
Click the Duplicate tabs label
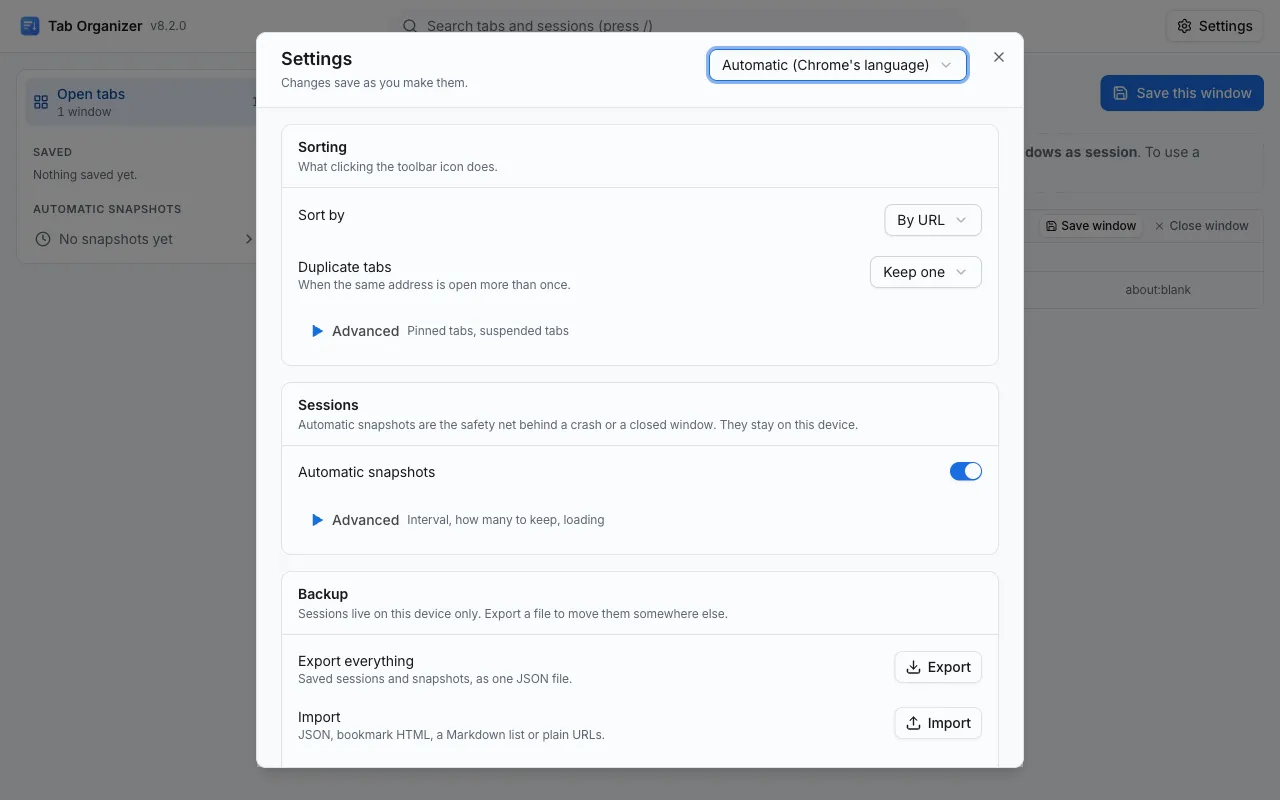pos(345,267)
